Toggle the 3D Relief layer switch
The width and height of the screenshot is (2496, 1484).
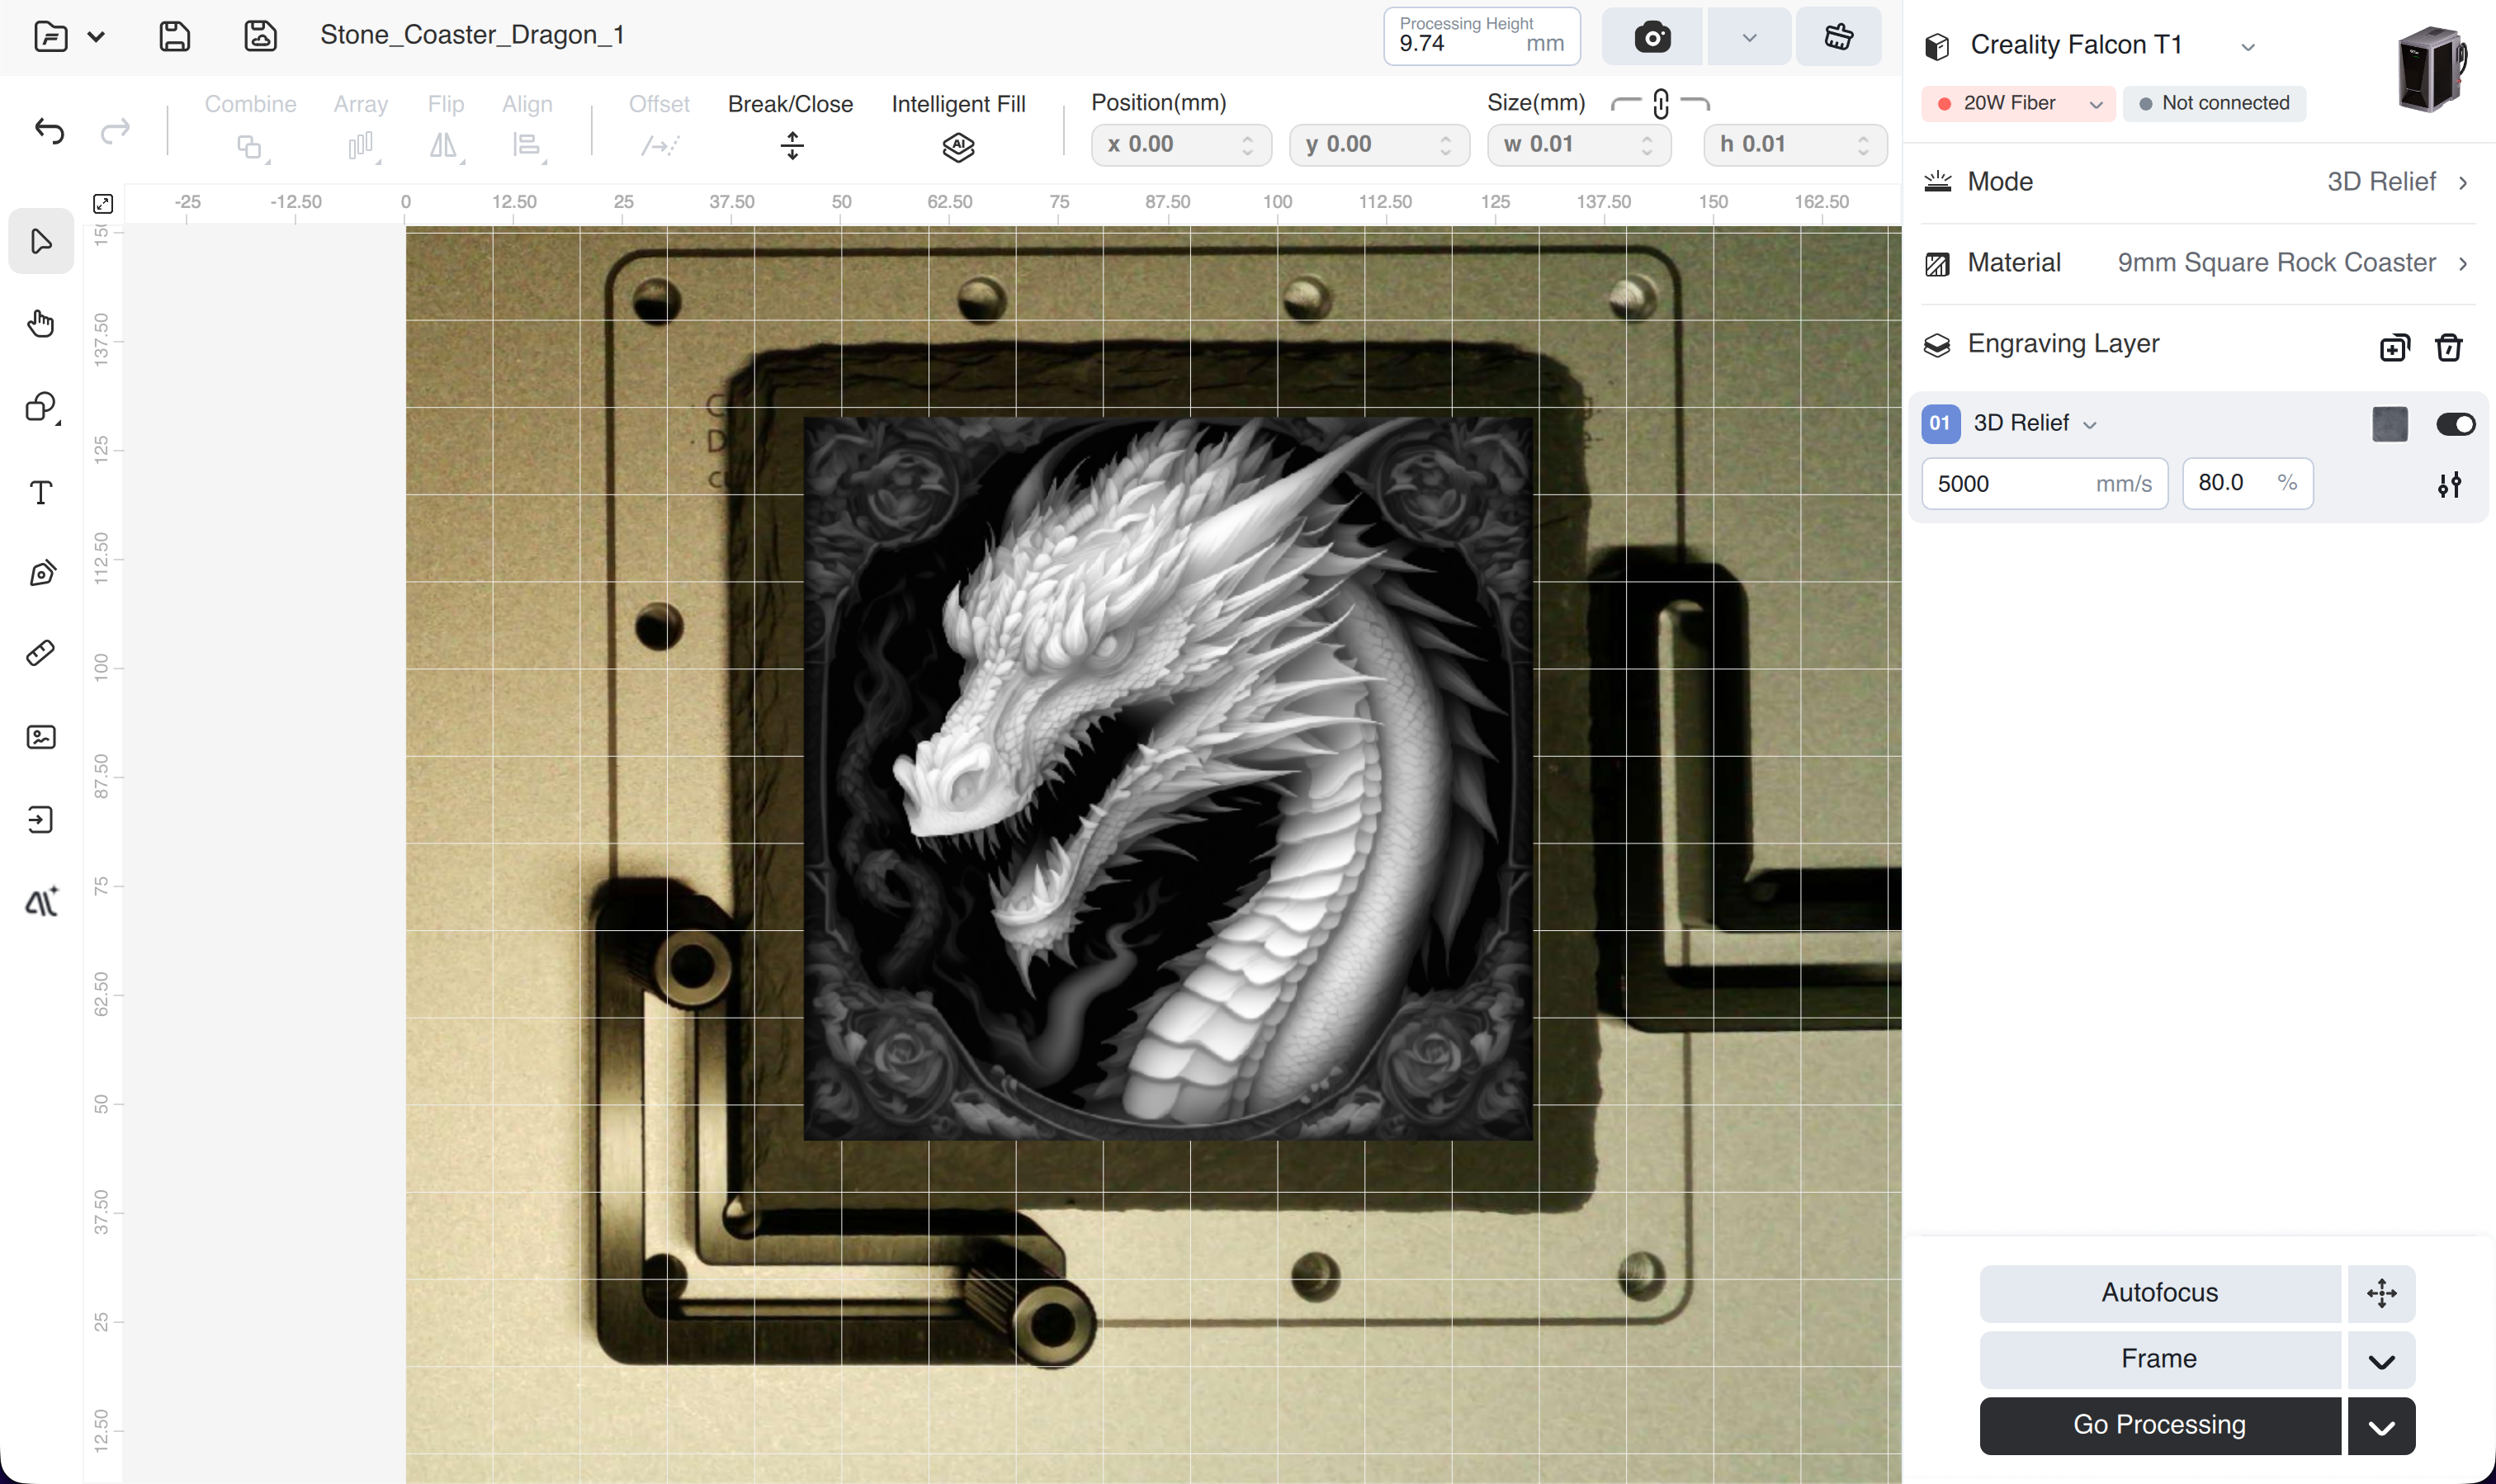2456,424
